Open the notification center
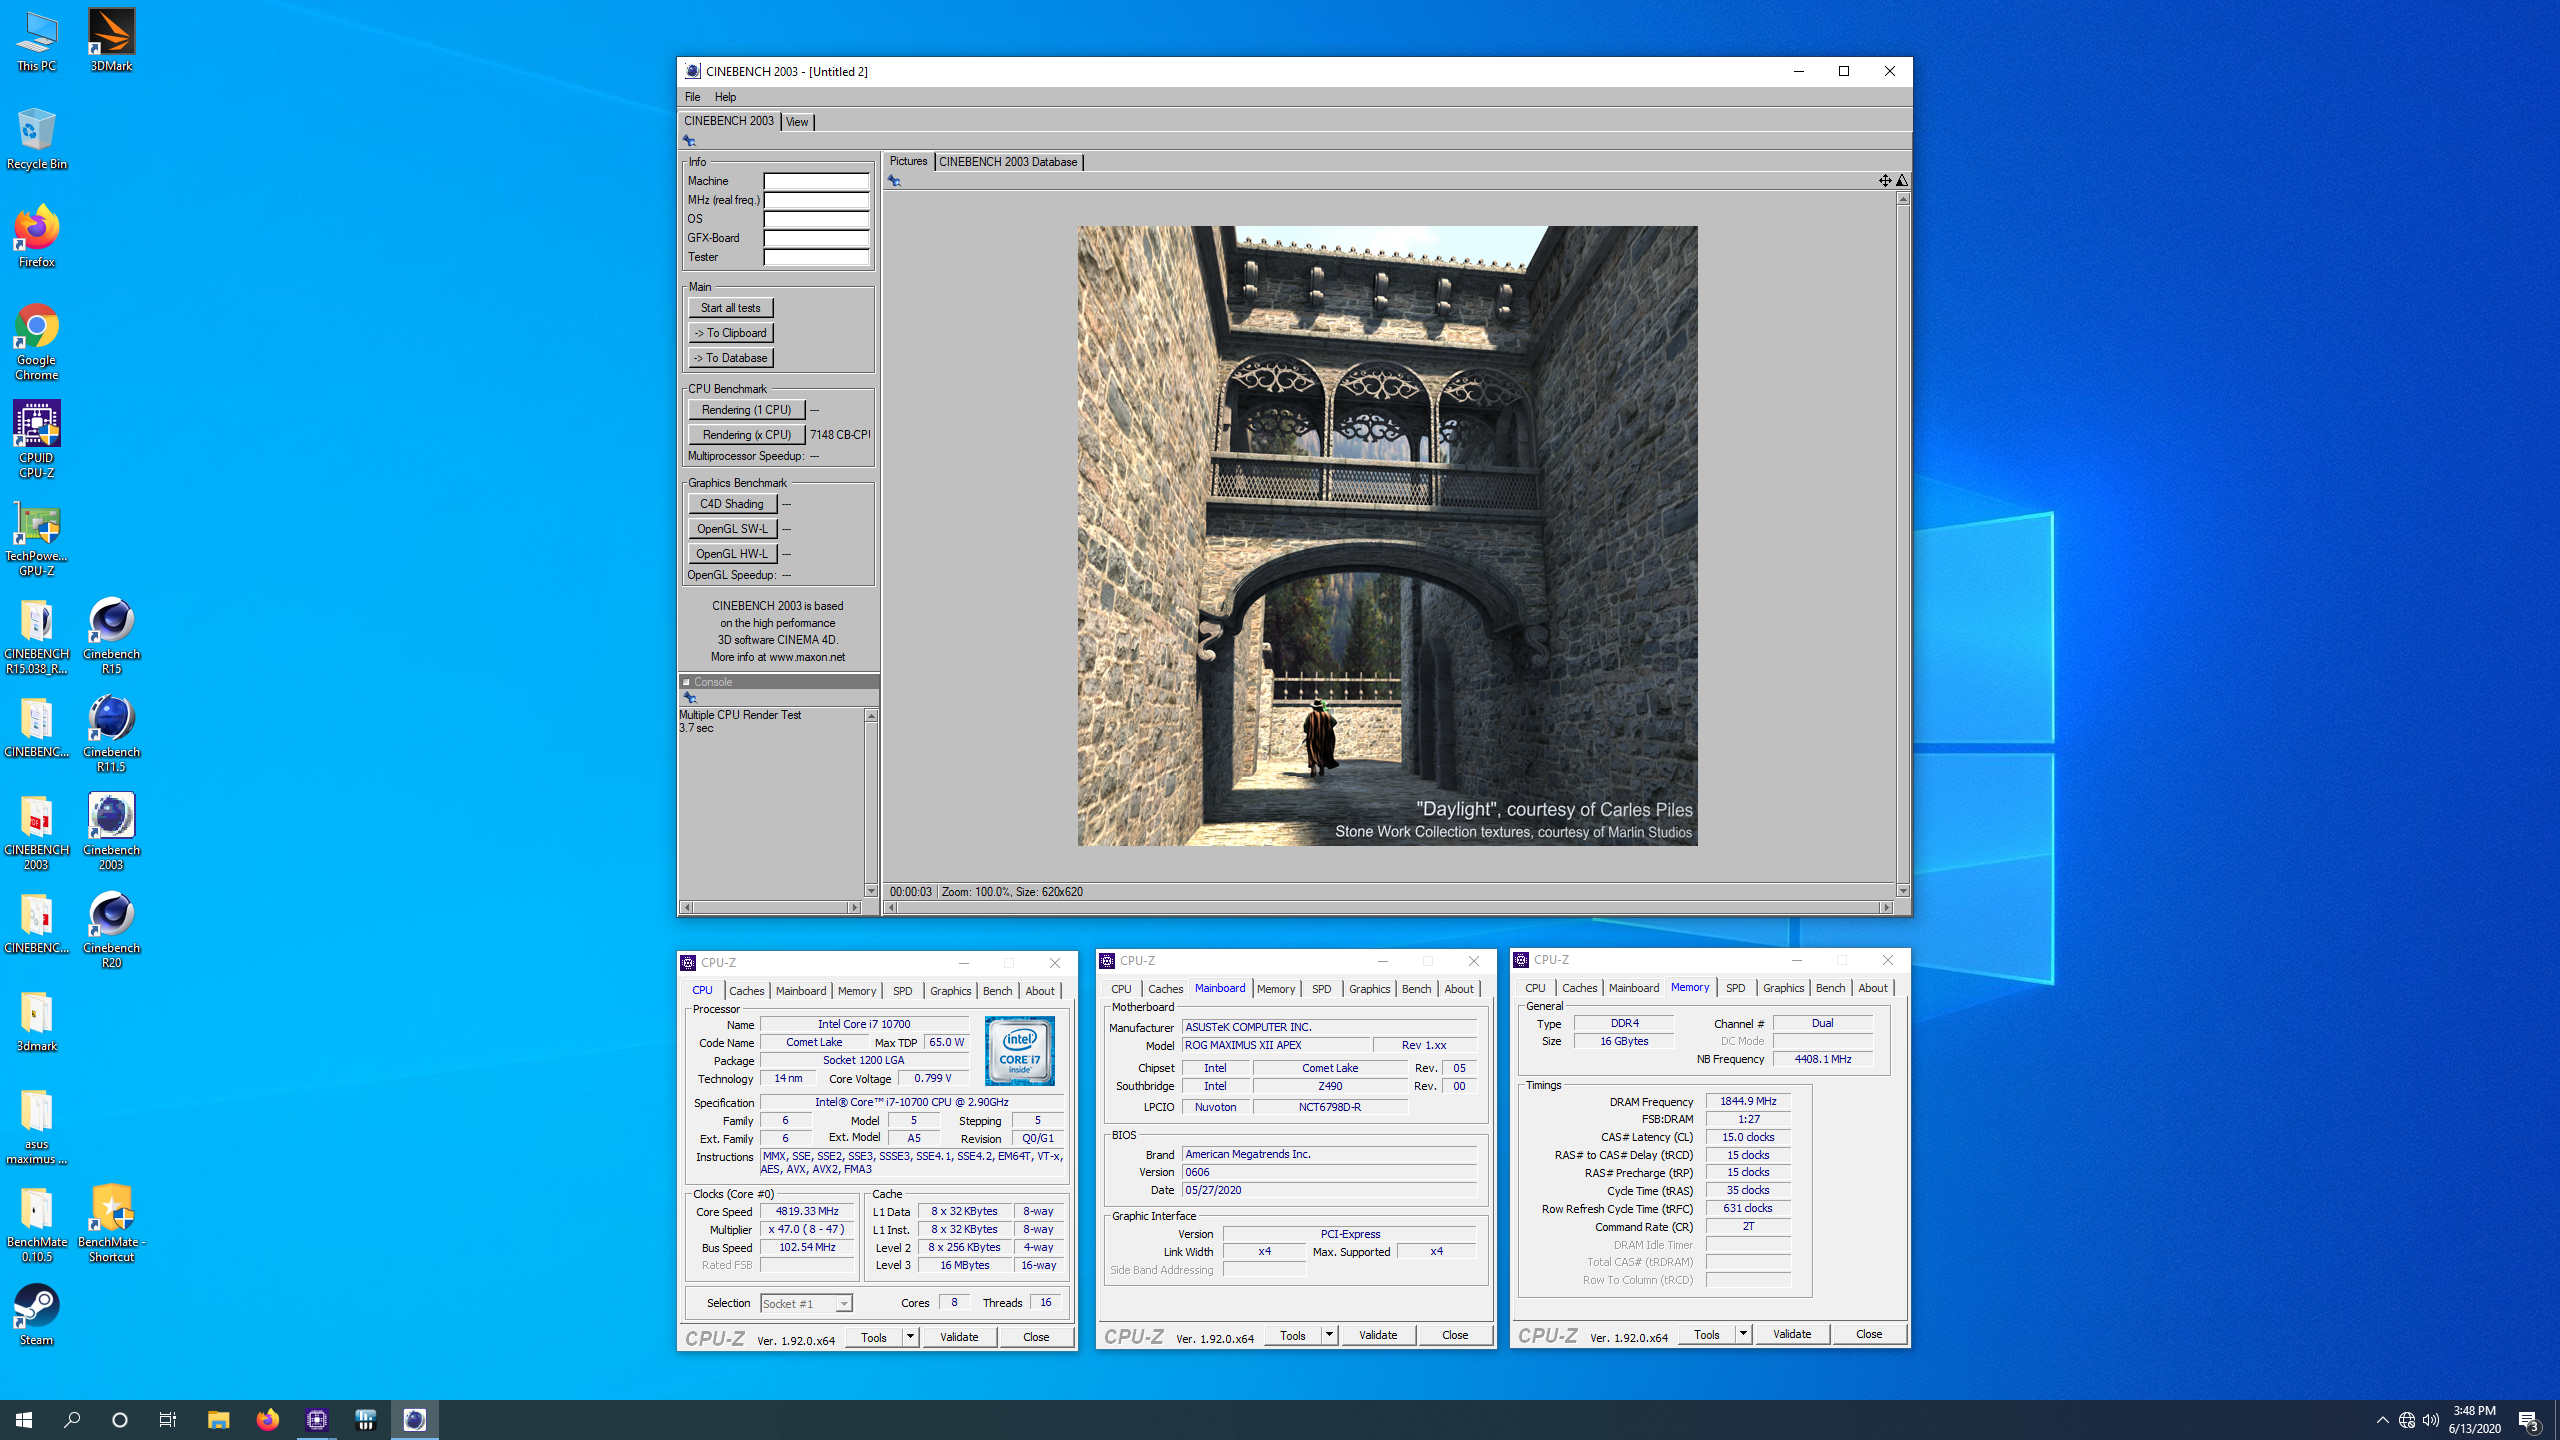Screen dimensions: 2560x1440 click(x=2529, y=1420)
